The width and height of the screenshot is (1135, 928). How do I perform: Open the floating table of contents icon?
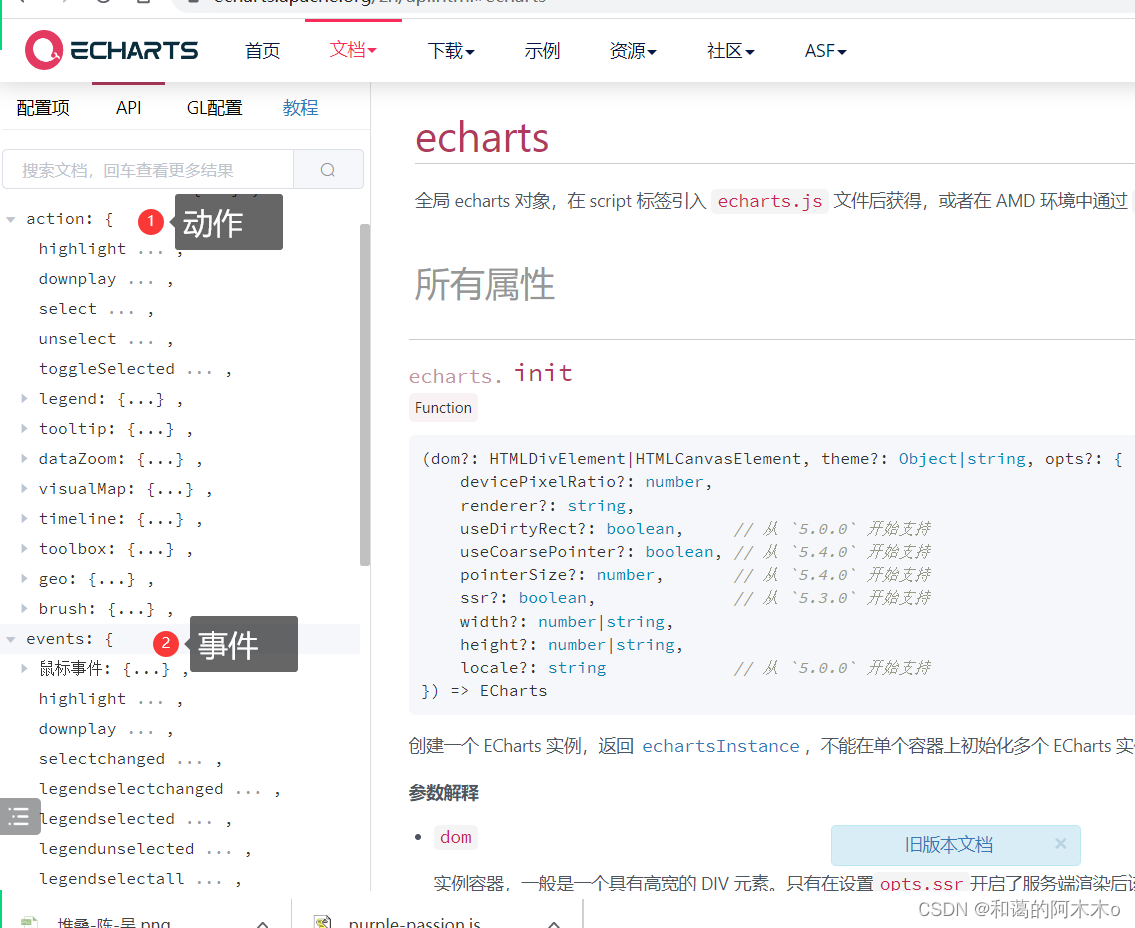[20, 817]
